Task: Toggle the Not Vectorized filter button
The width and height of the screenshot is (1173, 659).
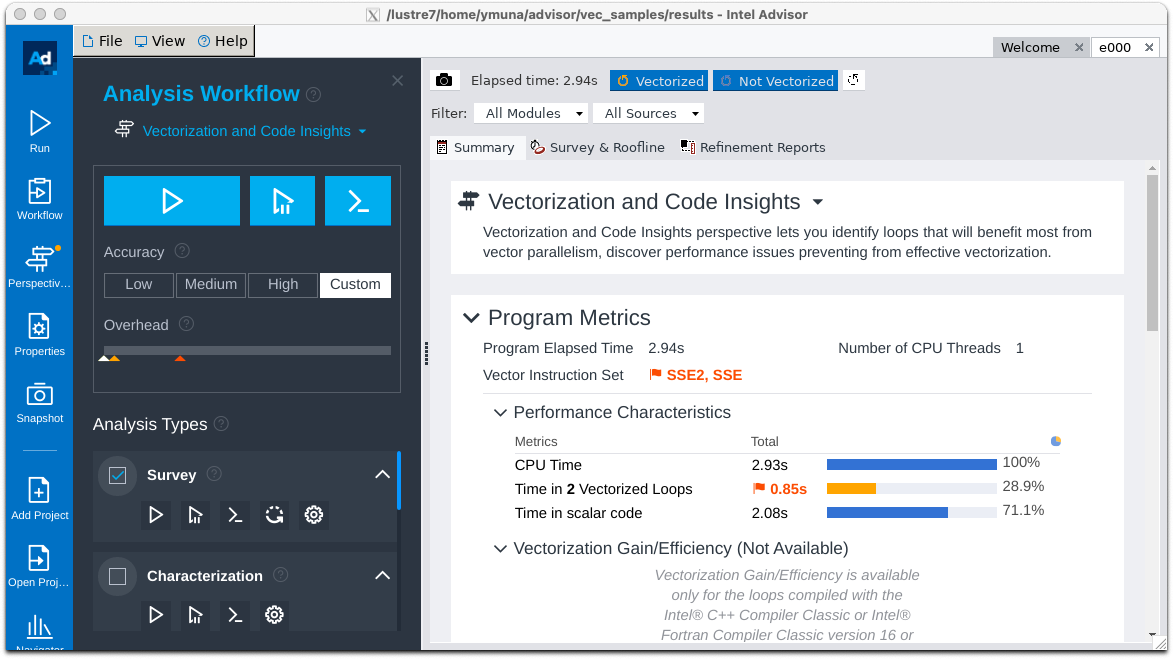Action: coord(775,80)
